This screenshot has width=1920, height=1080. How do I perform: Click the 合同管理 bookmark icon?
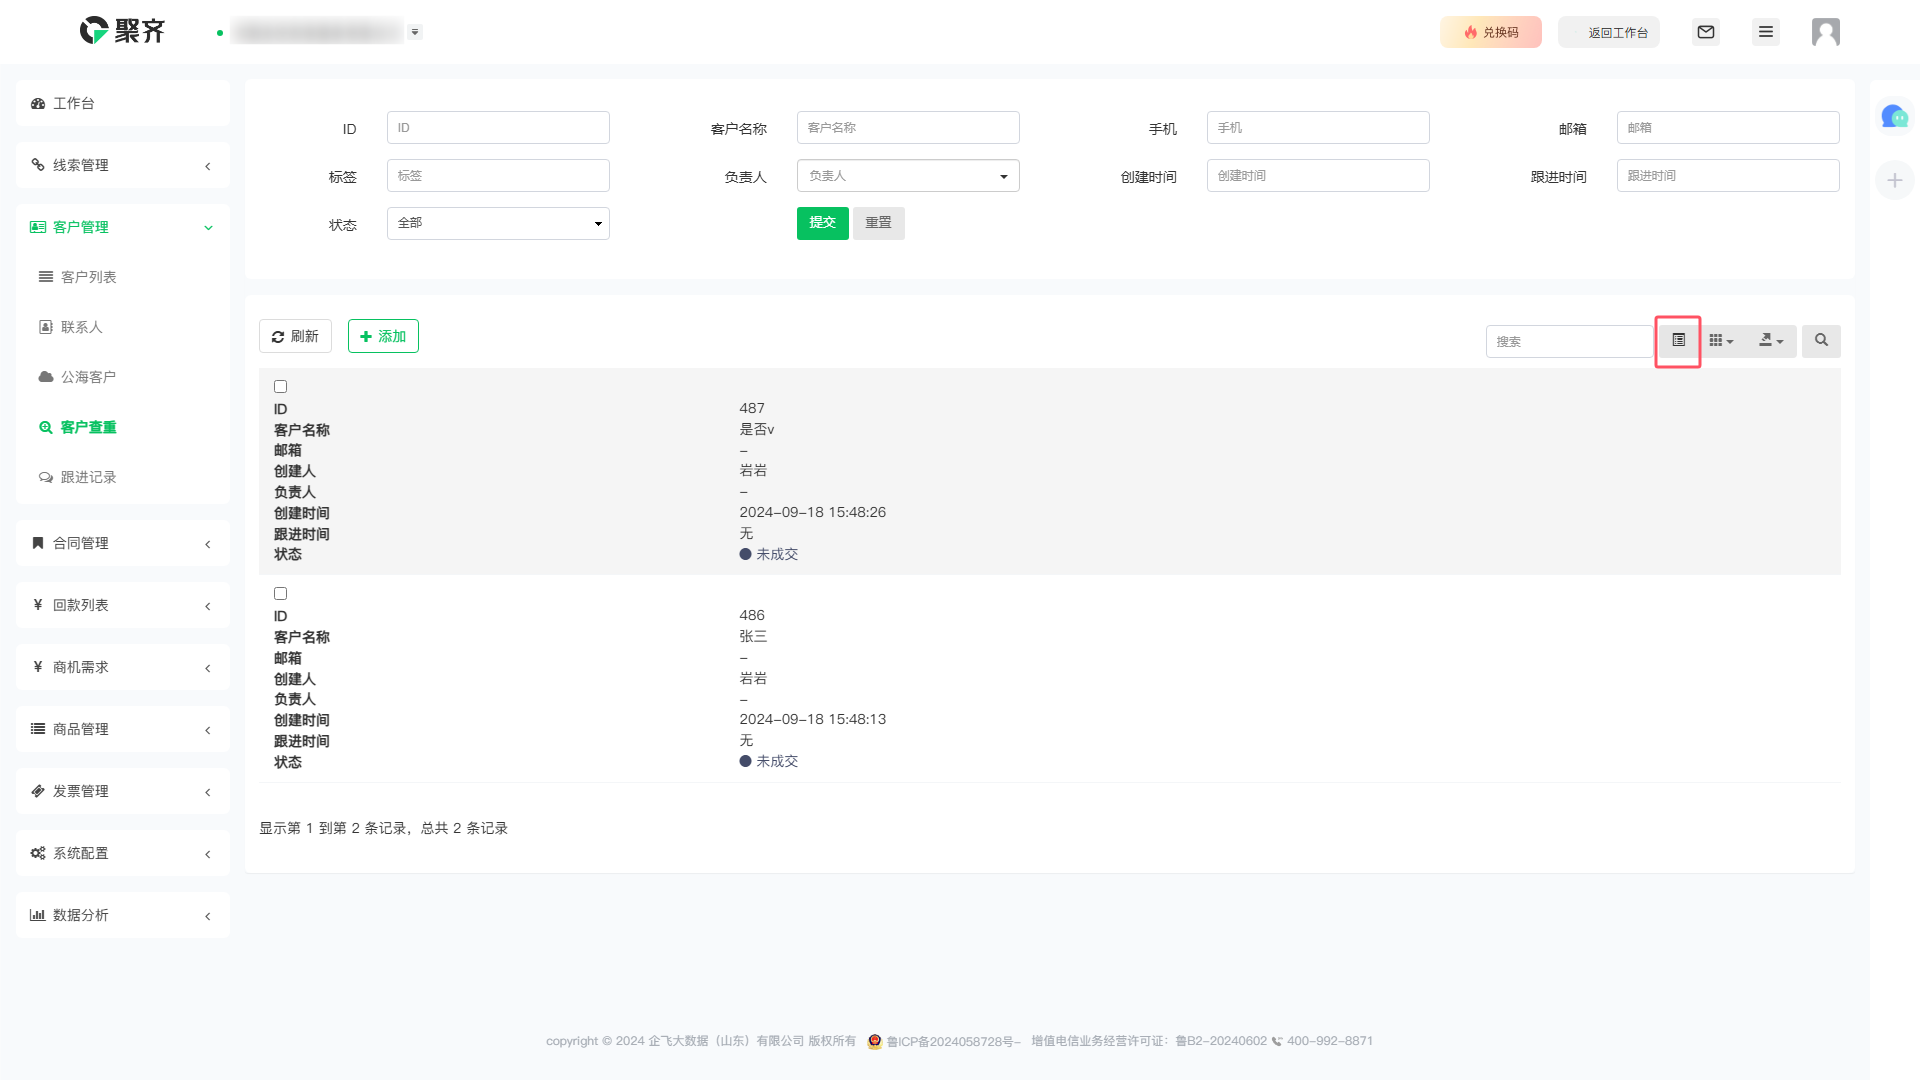(38, 543)
